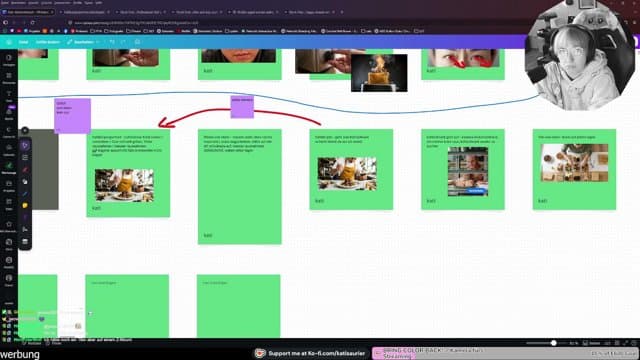Select the burning toaster image
640x360 pixels.
pyautogui.click(x=379, y=73)
